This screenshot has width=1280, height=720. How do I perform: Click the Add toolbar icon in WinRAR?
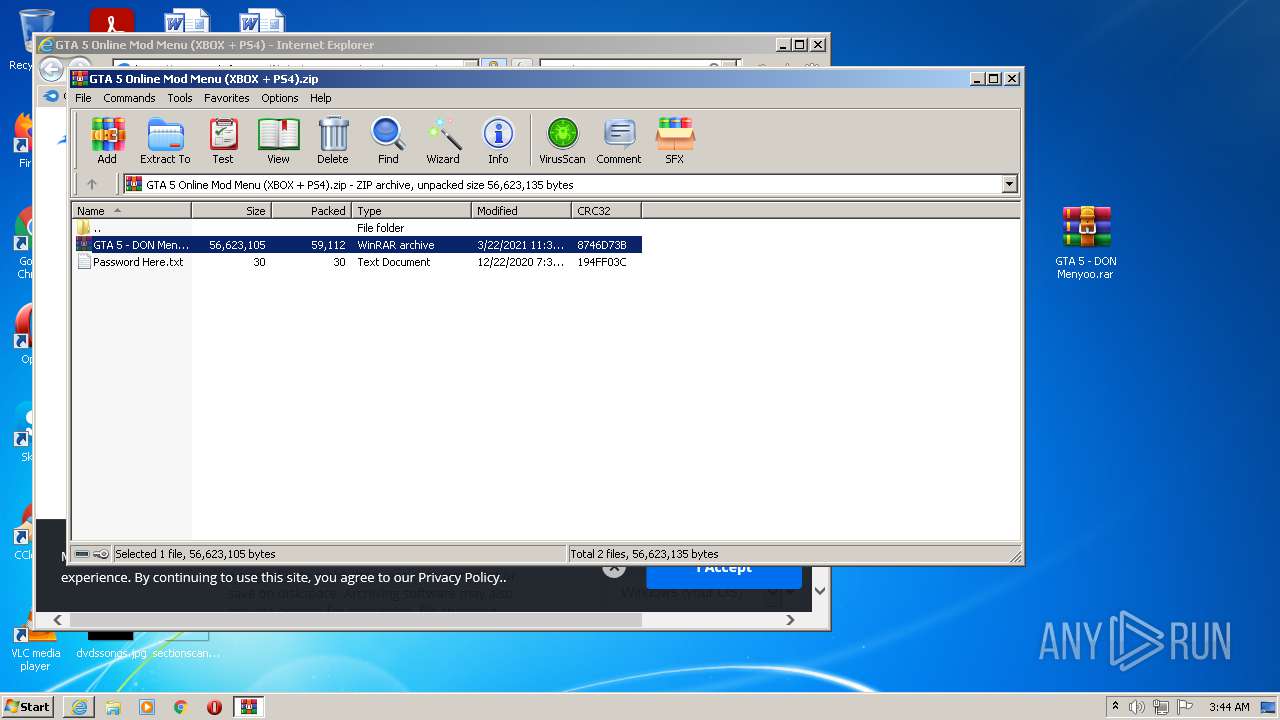[107, 141]
